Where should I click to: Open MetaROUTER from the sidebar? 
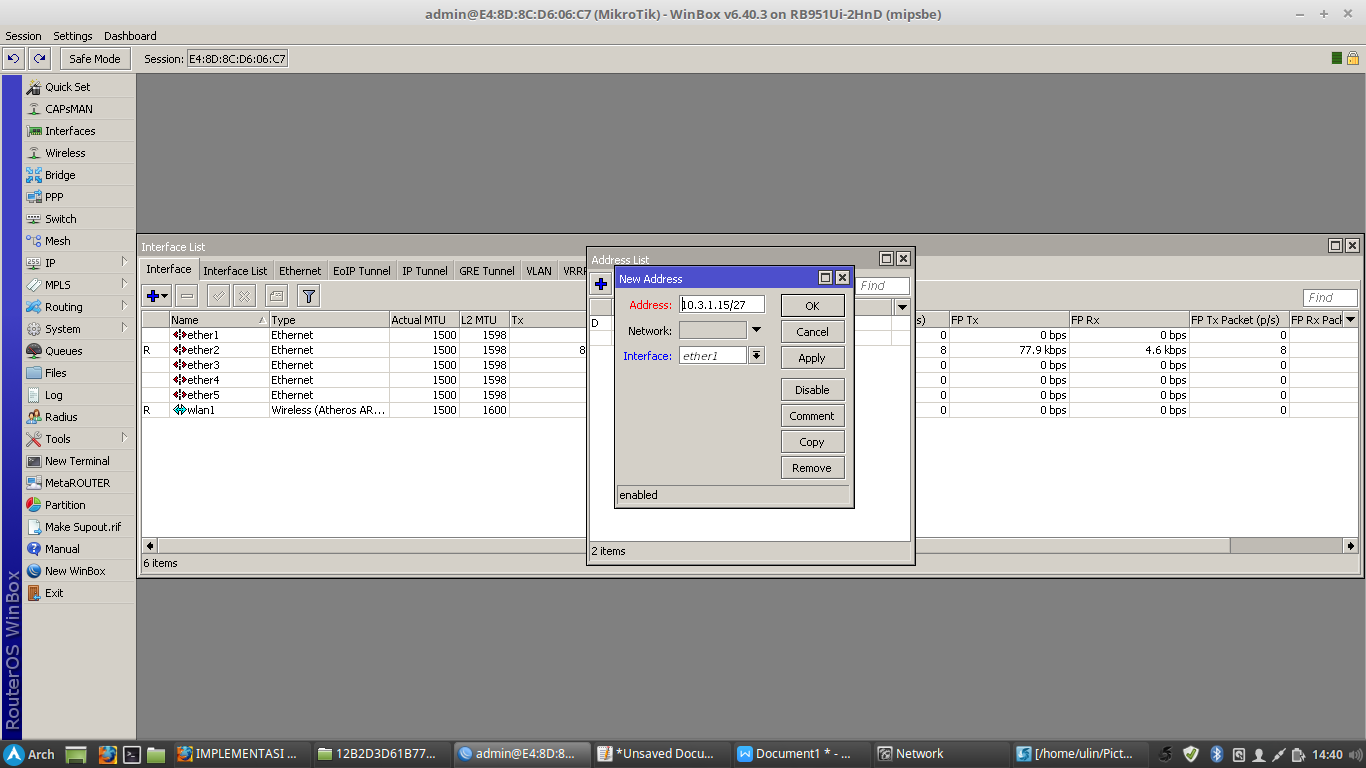[79, 483]
